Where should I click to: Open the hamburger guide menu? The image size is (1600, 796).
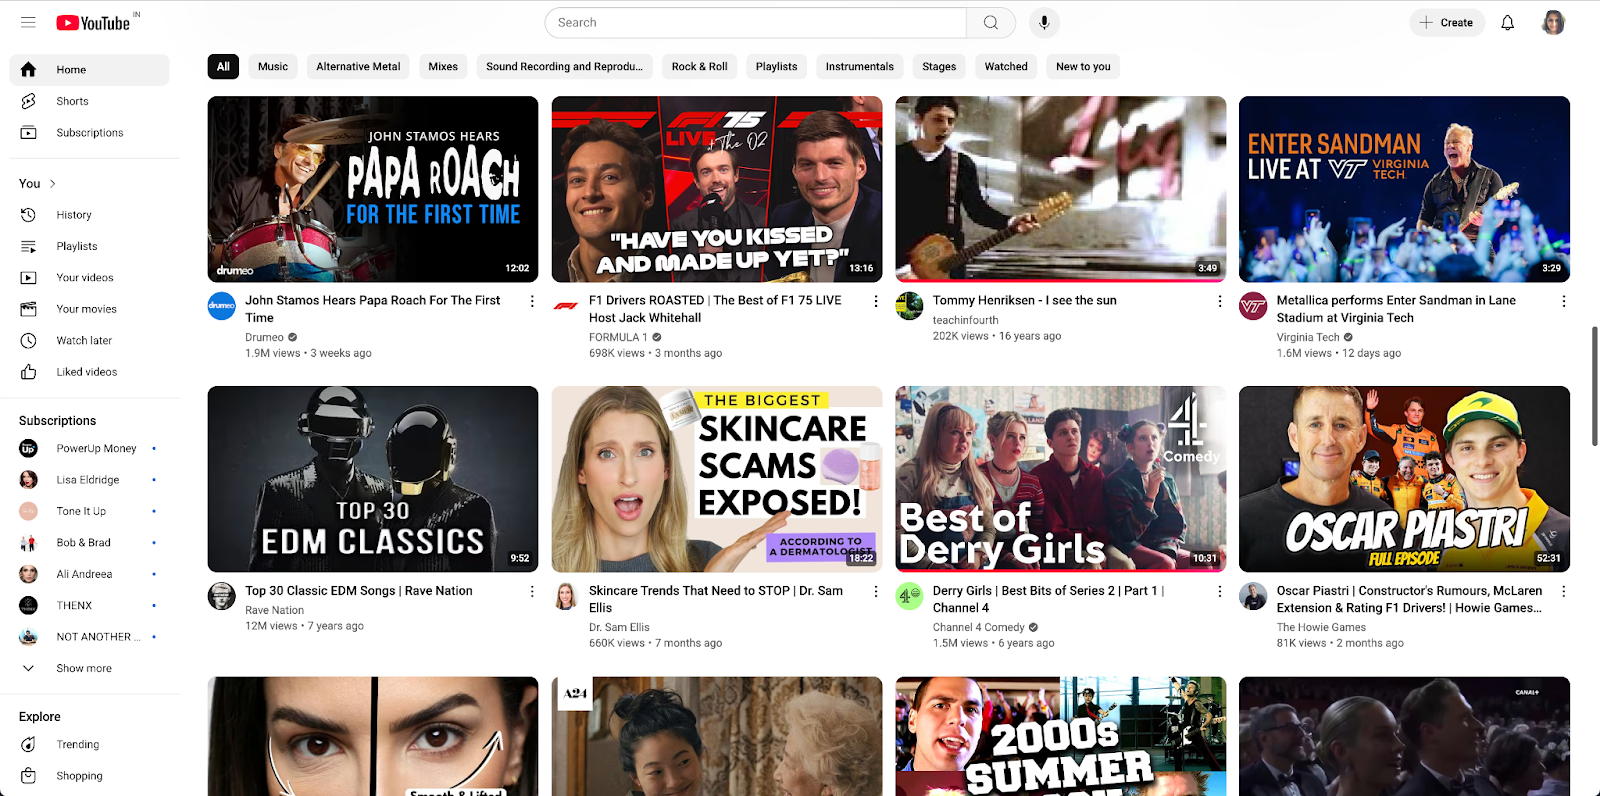(28, 22)
